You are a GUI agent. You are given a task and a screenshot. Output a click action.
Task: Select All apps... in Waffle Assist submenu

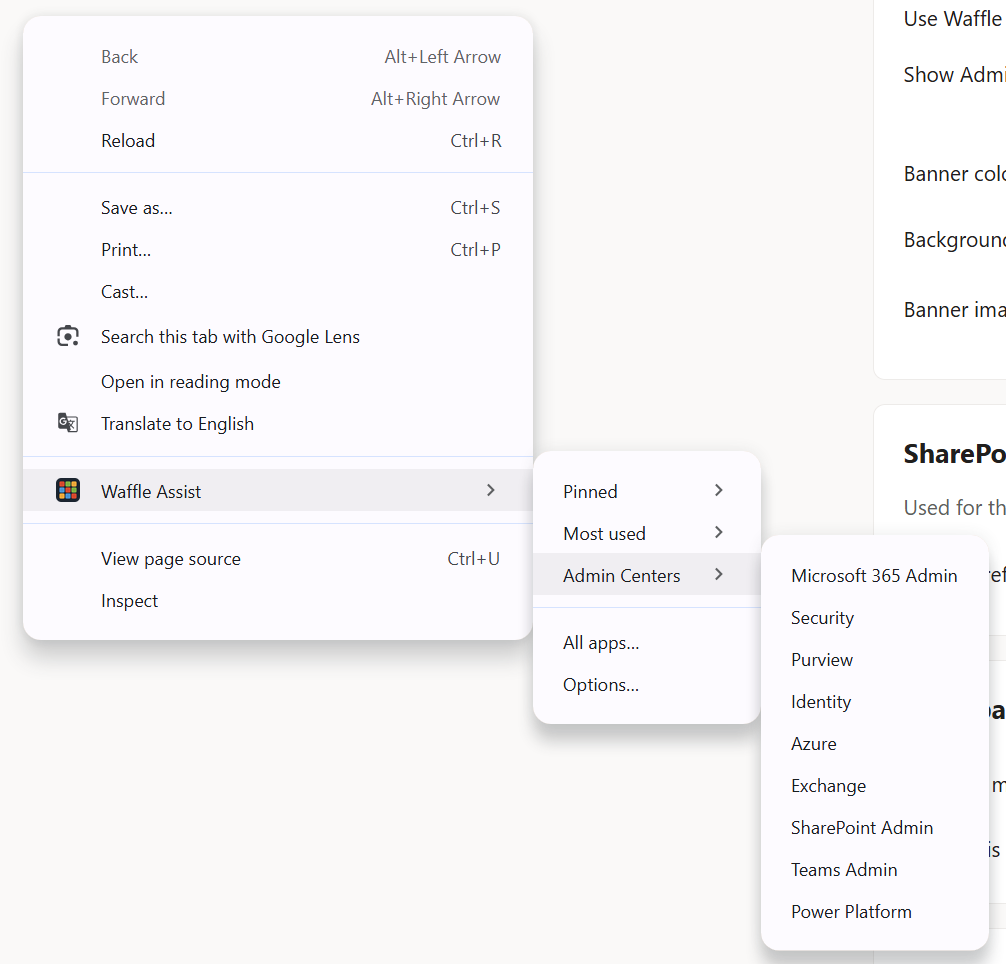647,643
